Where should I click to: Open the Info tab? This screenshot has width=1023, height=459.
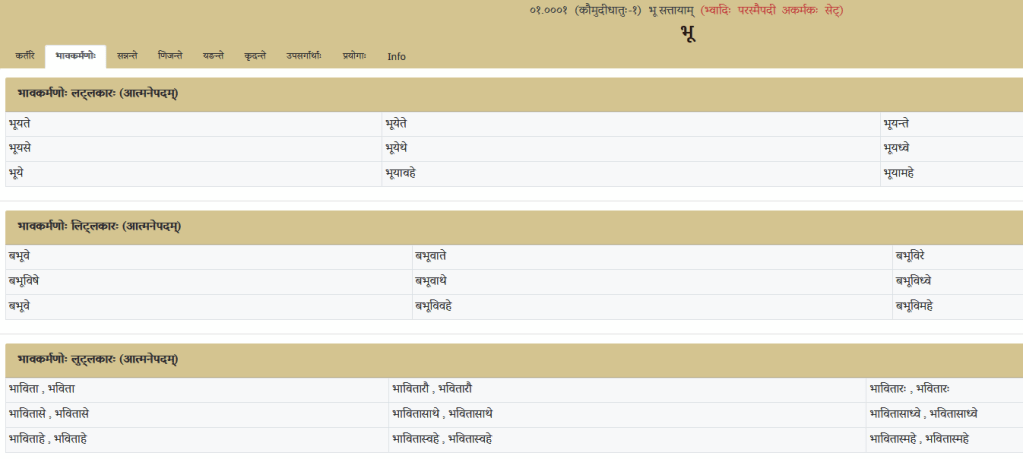397,56
